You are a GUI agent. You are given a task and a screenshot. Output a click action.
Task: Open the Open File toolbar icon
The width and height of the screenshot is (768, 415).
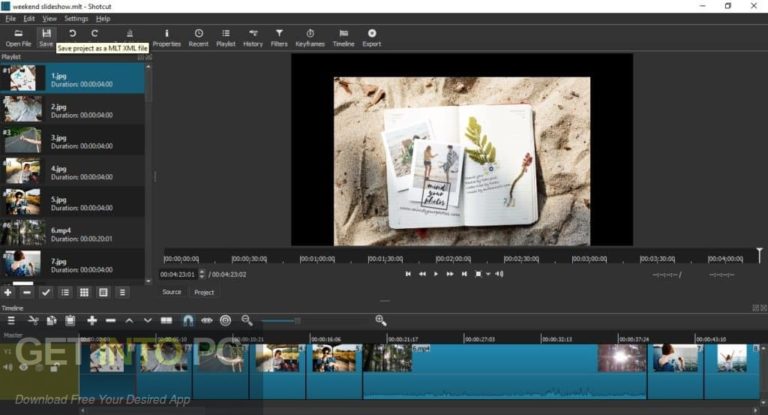click(18, 38)
